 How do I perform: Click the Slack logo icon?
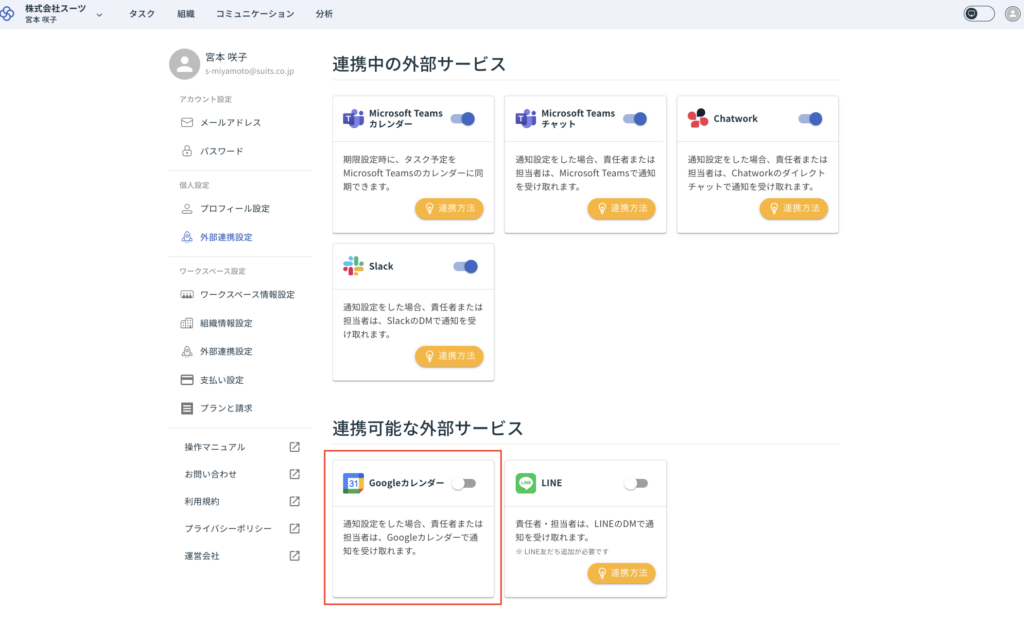point(353,266)
